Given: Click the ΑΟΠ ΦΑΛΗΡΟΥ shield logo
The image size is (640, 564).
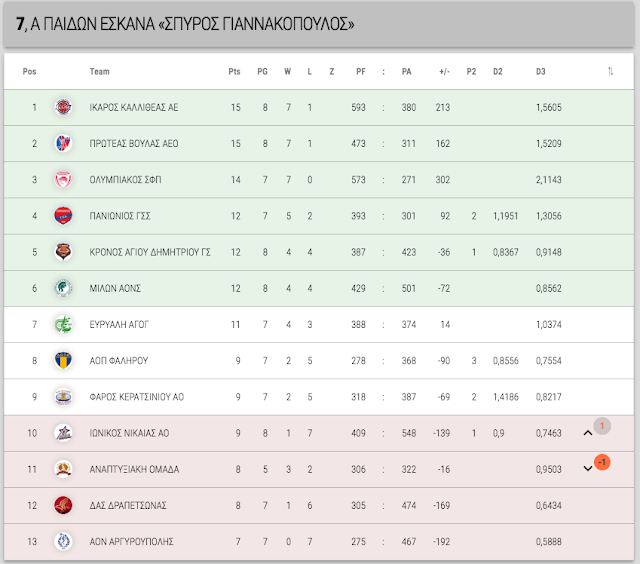Looking at the screenshot, I should pos(63,360).
